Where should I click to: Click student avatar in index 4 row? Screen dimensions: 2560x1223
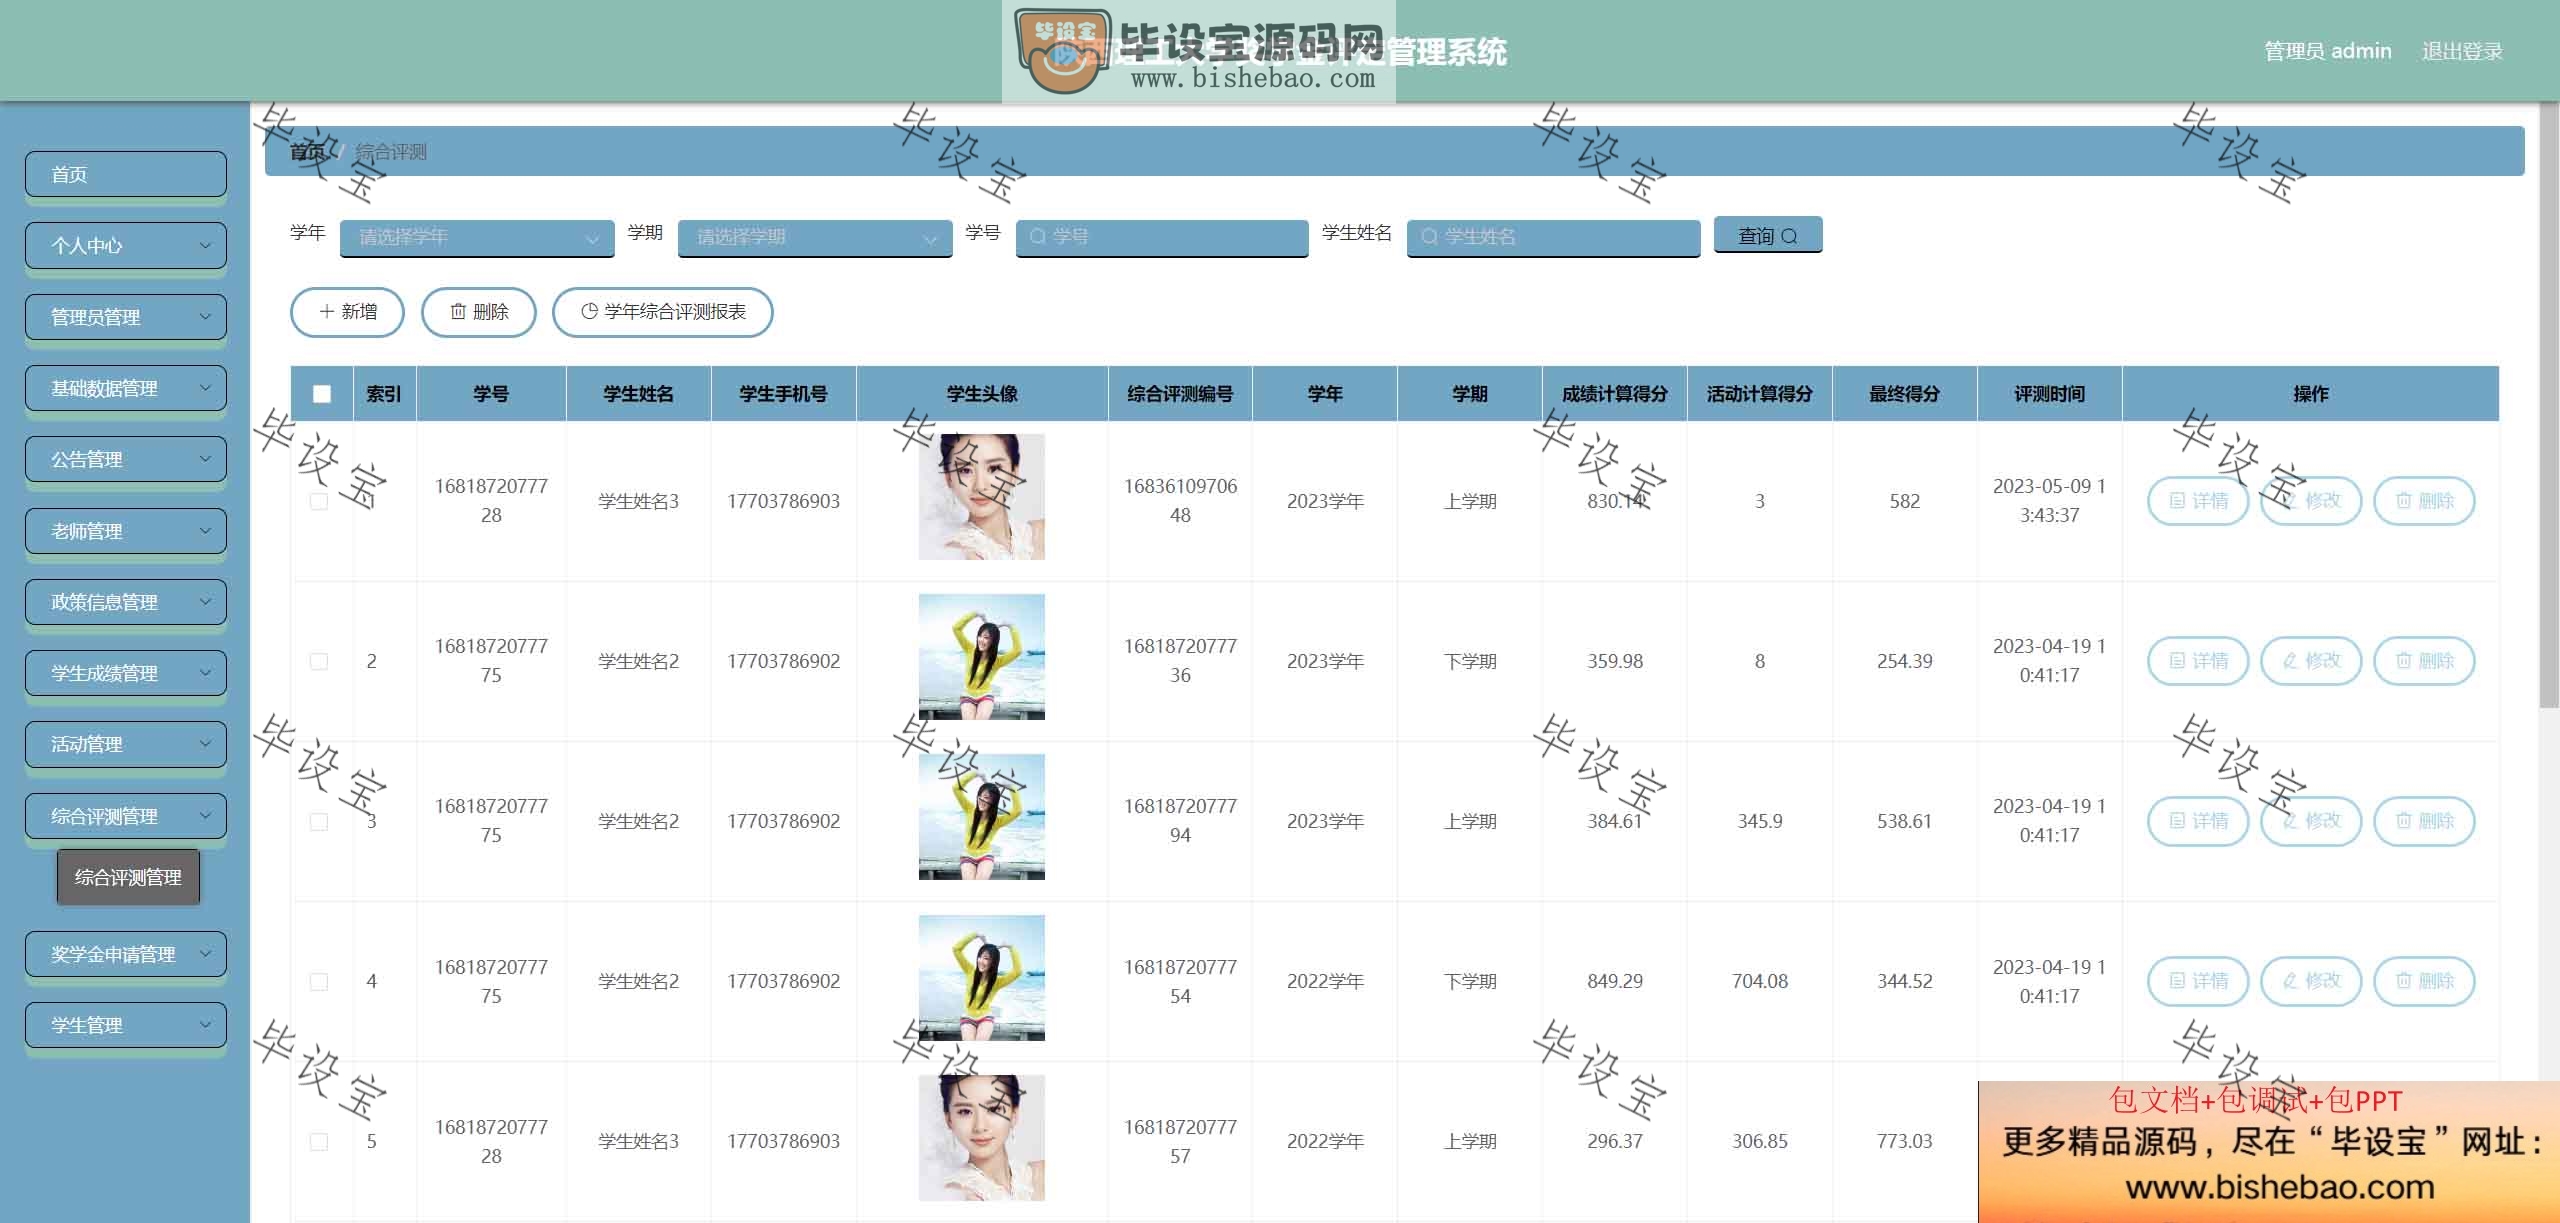(982, 978)
